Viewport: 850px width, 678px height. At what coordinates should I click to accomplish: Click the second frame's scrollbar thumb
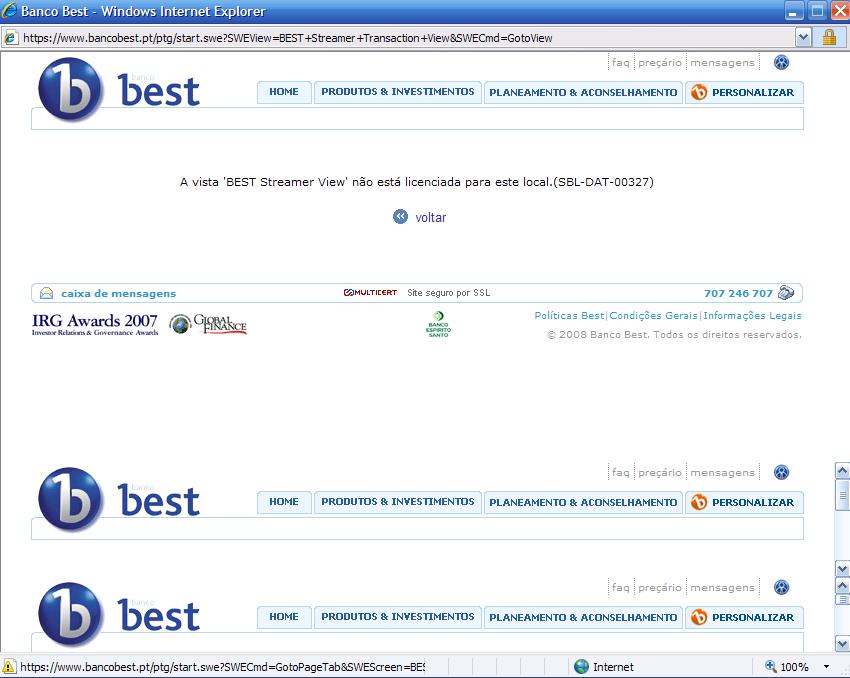842,494
